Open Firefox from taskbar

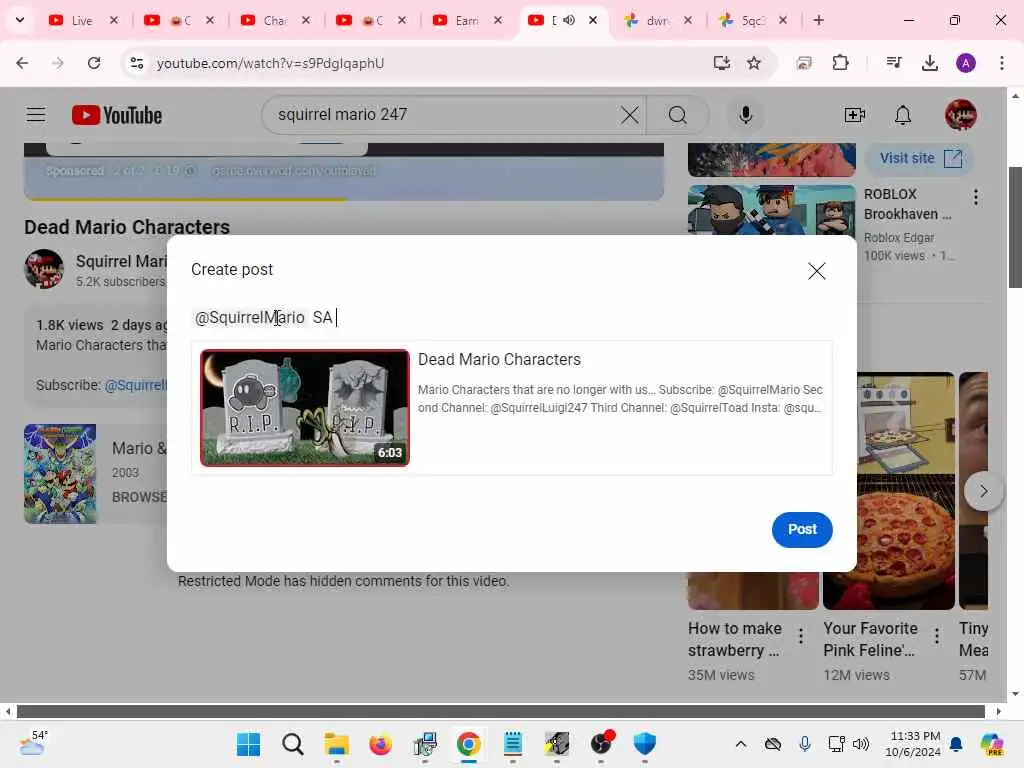tap(381, 744)
